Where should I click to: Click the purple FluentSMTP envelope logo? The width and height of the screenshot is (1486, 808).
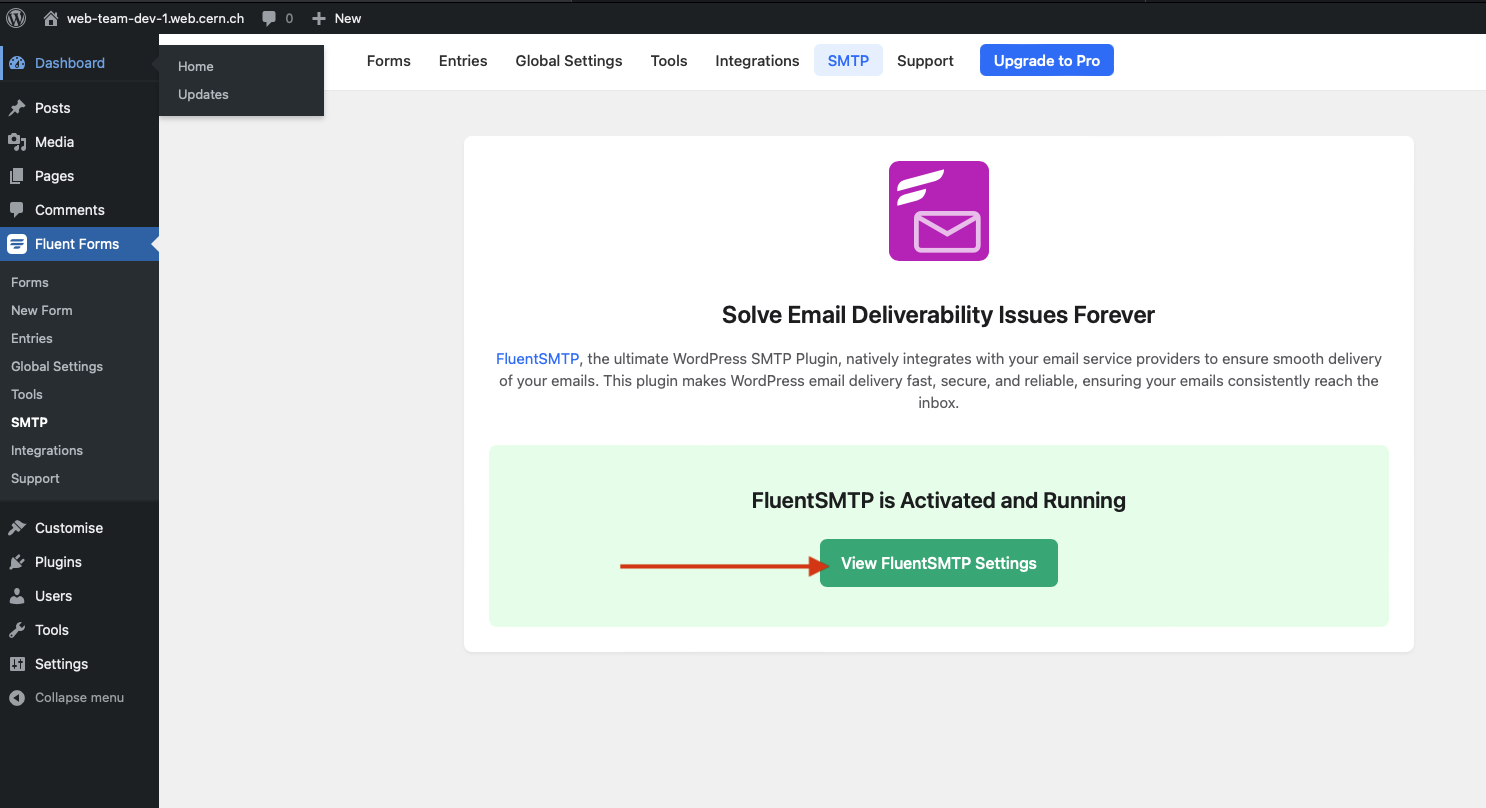tap(939, 211)
